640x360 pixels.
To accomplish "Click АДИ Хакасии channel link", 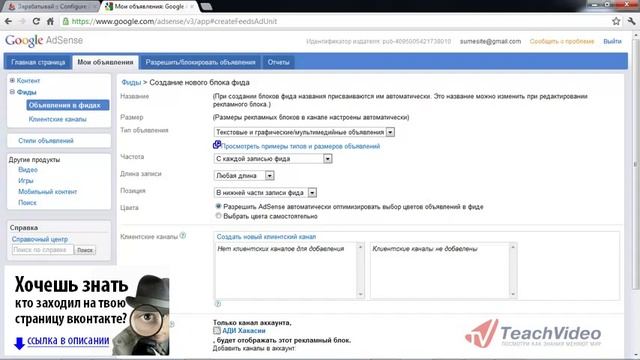I will 244,331.
